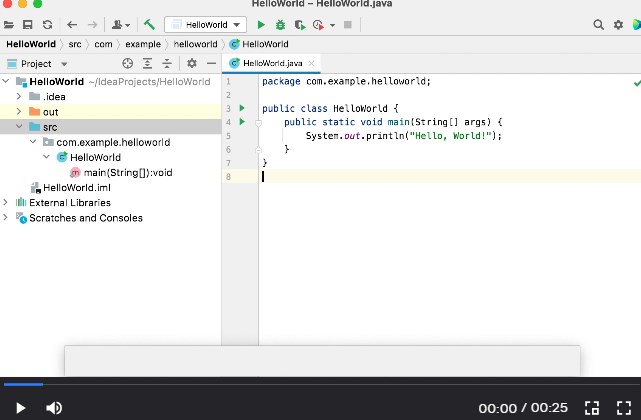This screenshot has width=641, height=420.
Task: Select HelloWorld.iml file
Action: click(x=70, y=188)
